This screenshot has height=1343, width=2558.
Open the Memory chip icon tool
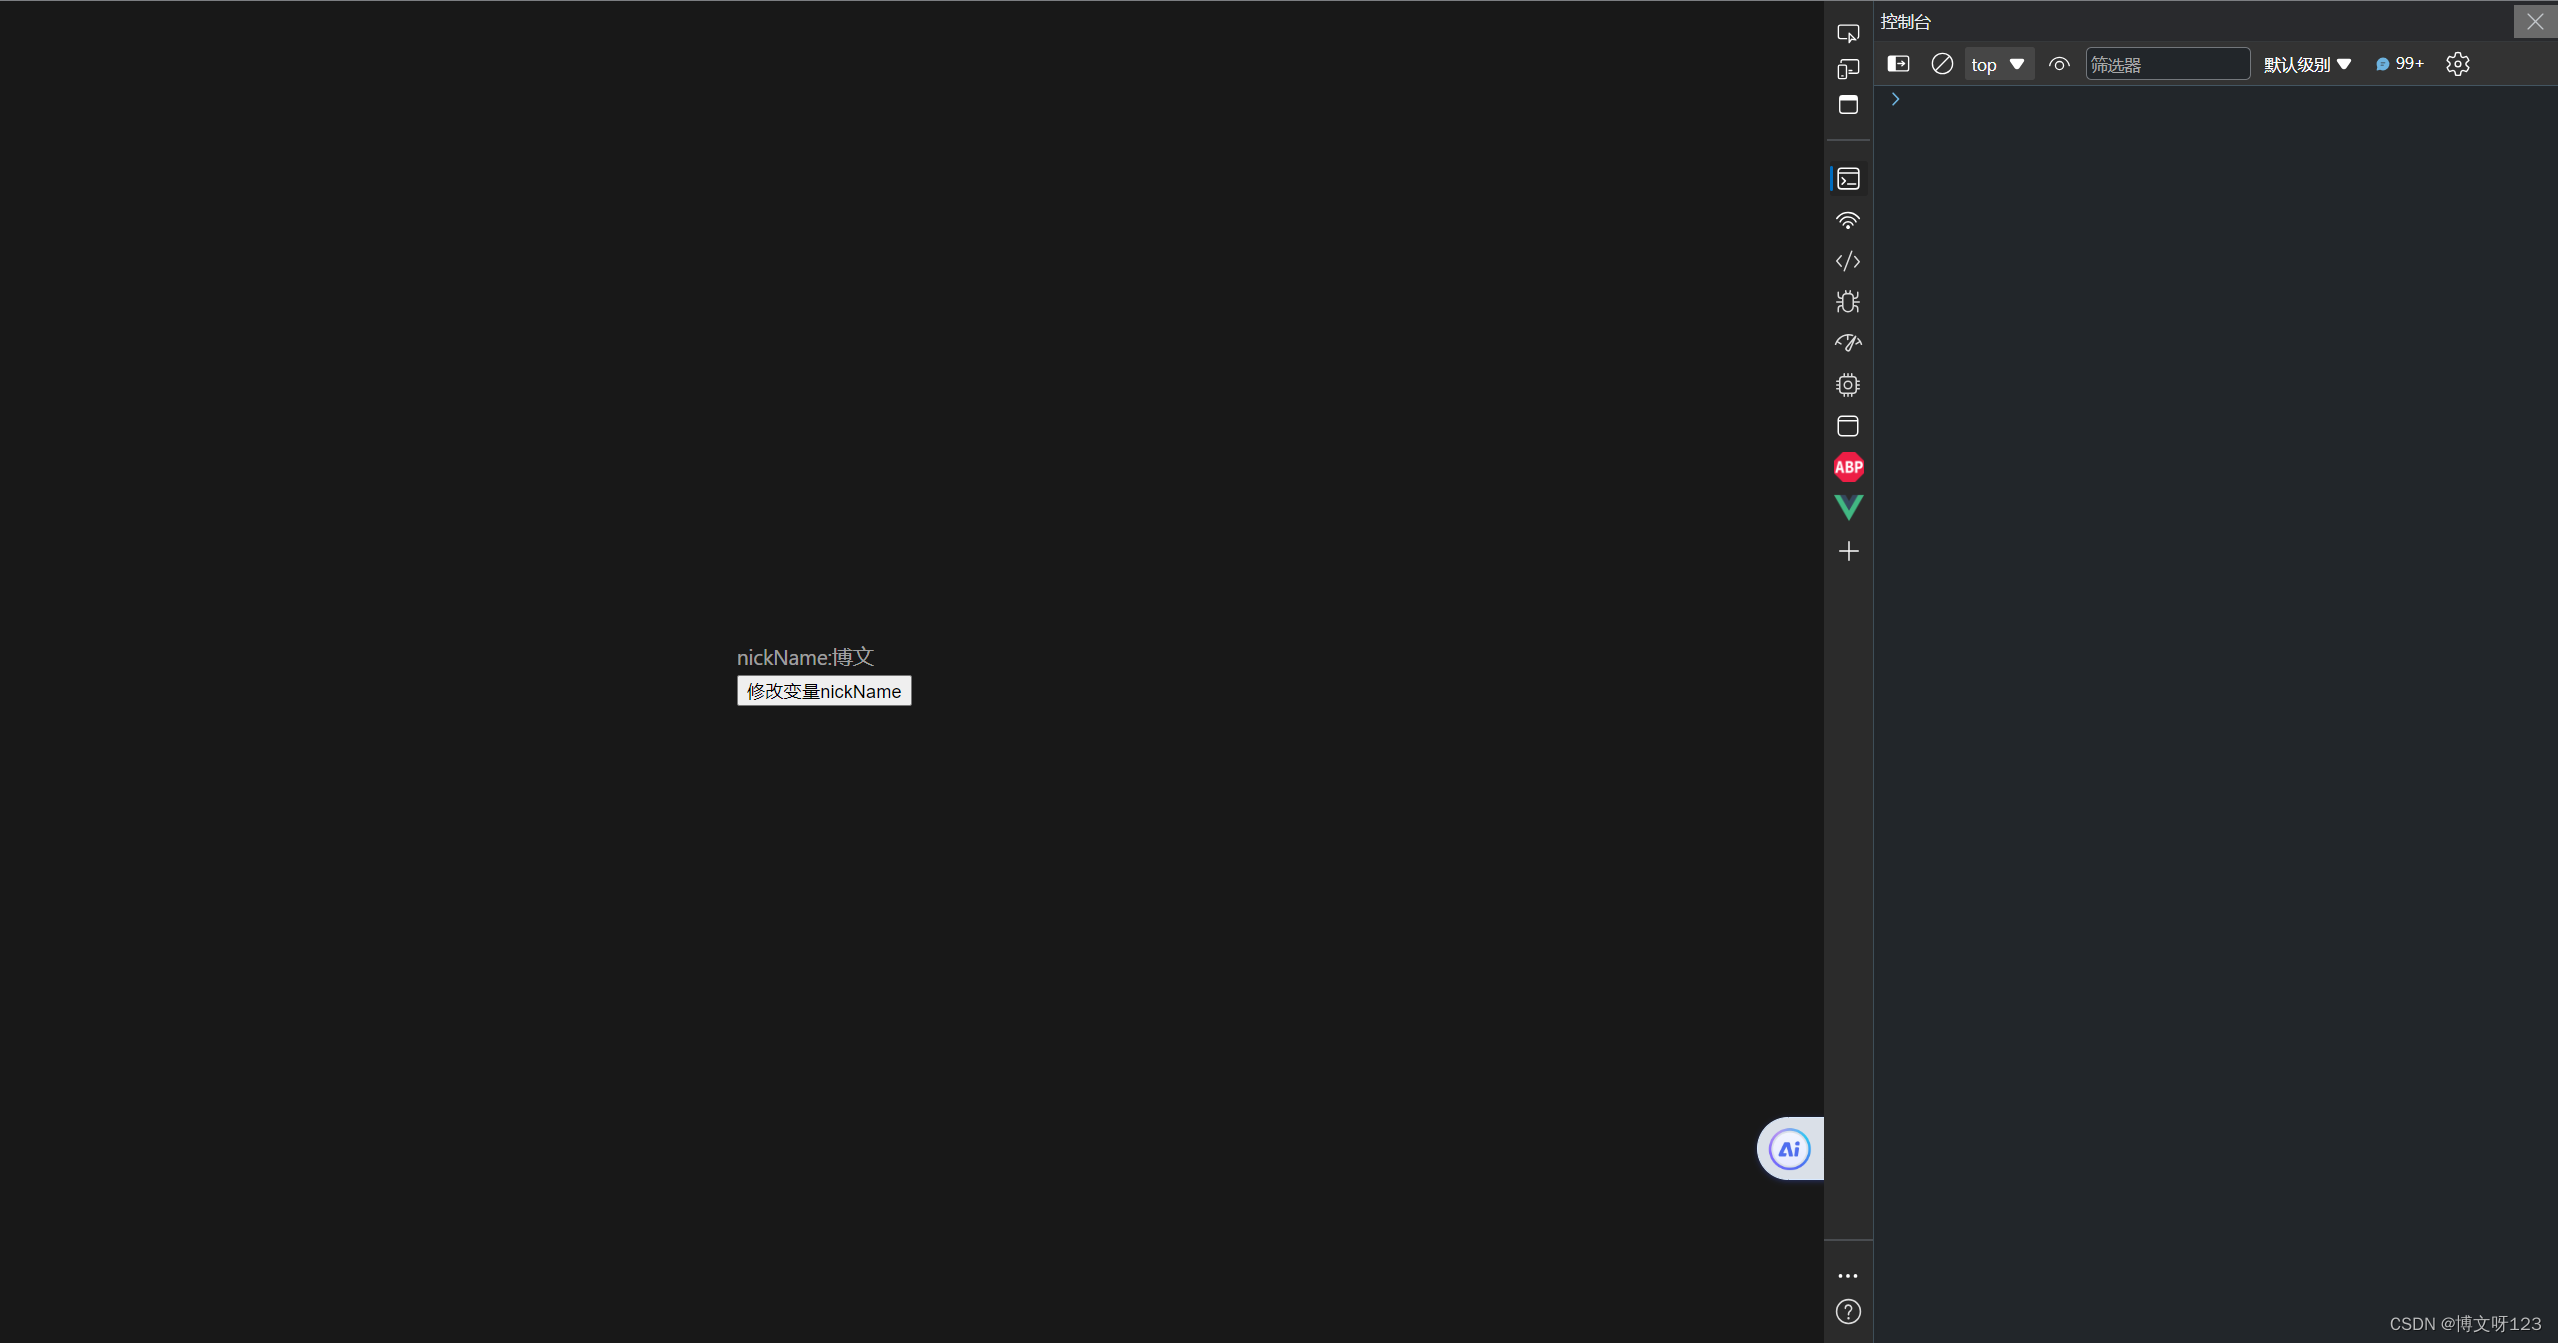[x=1847, y=385]
